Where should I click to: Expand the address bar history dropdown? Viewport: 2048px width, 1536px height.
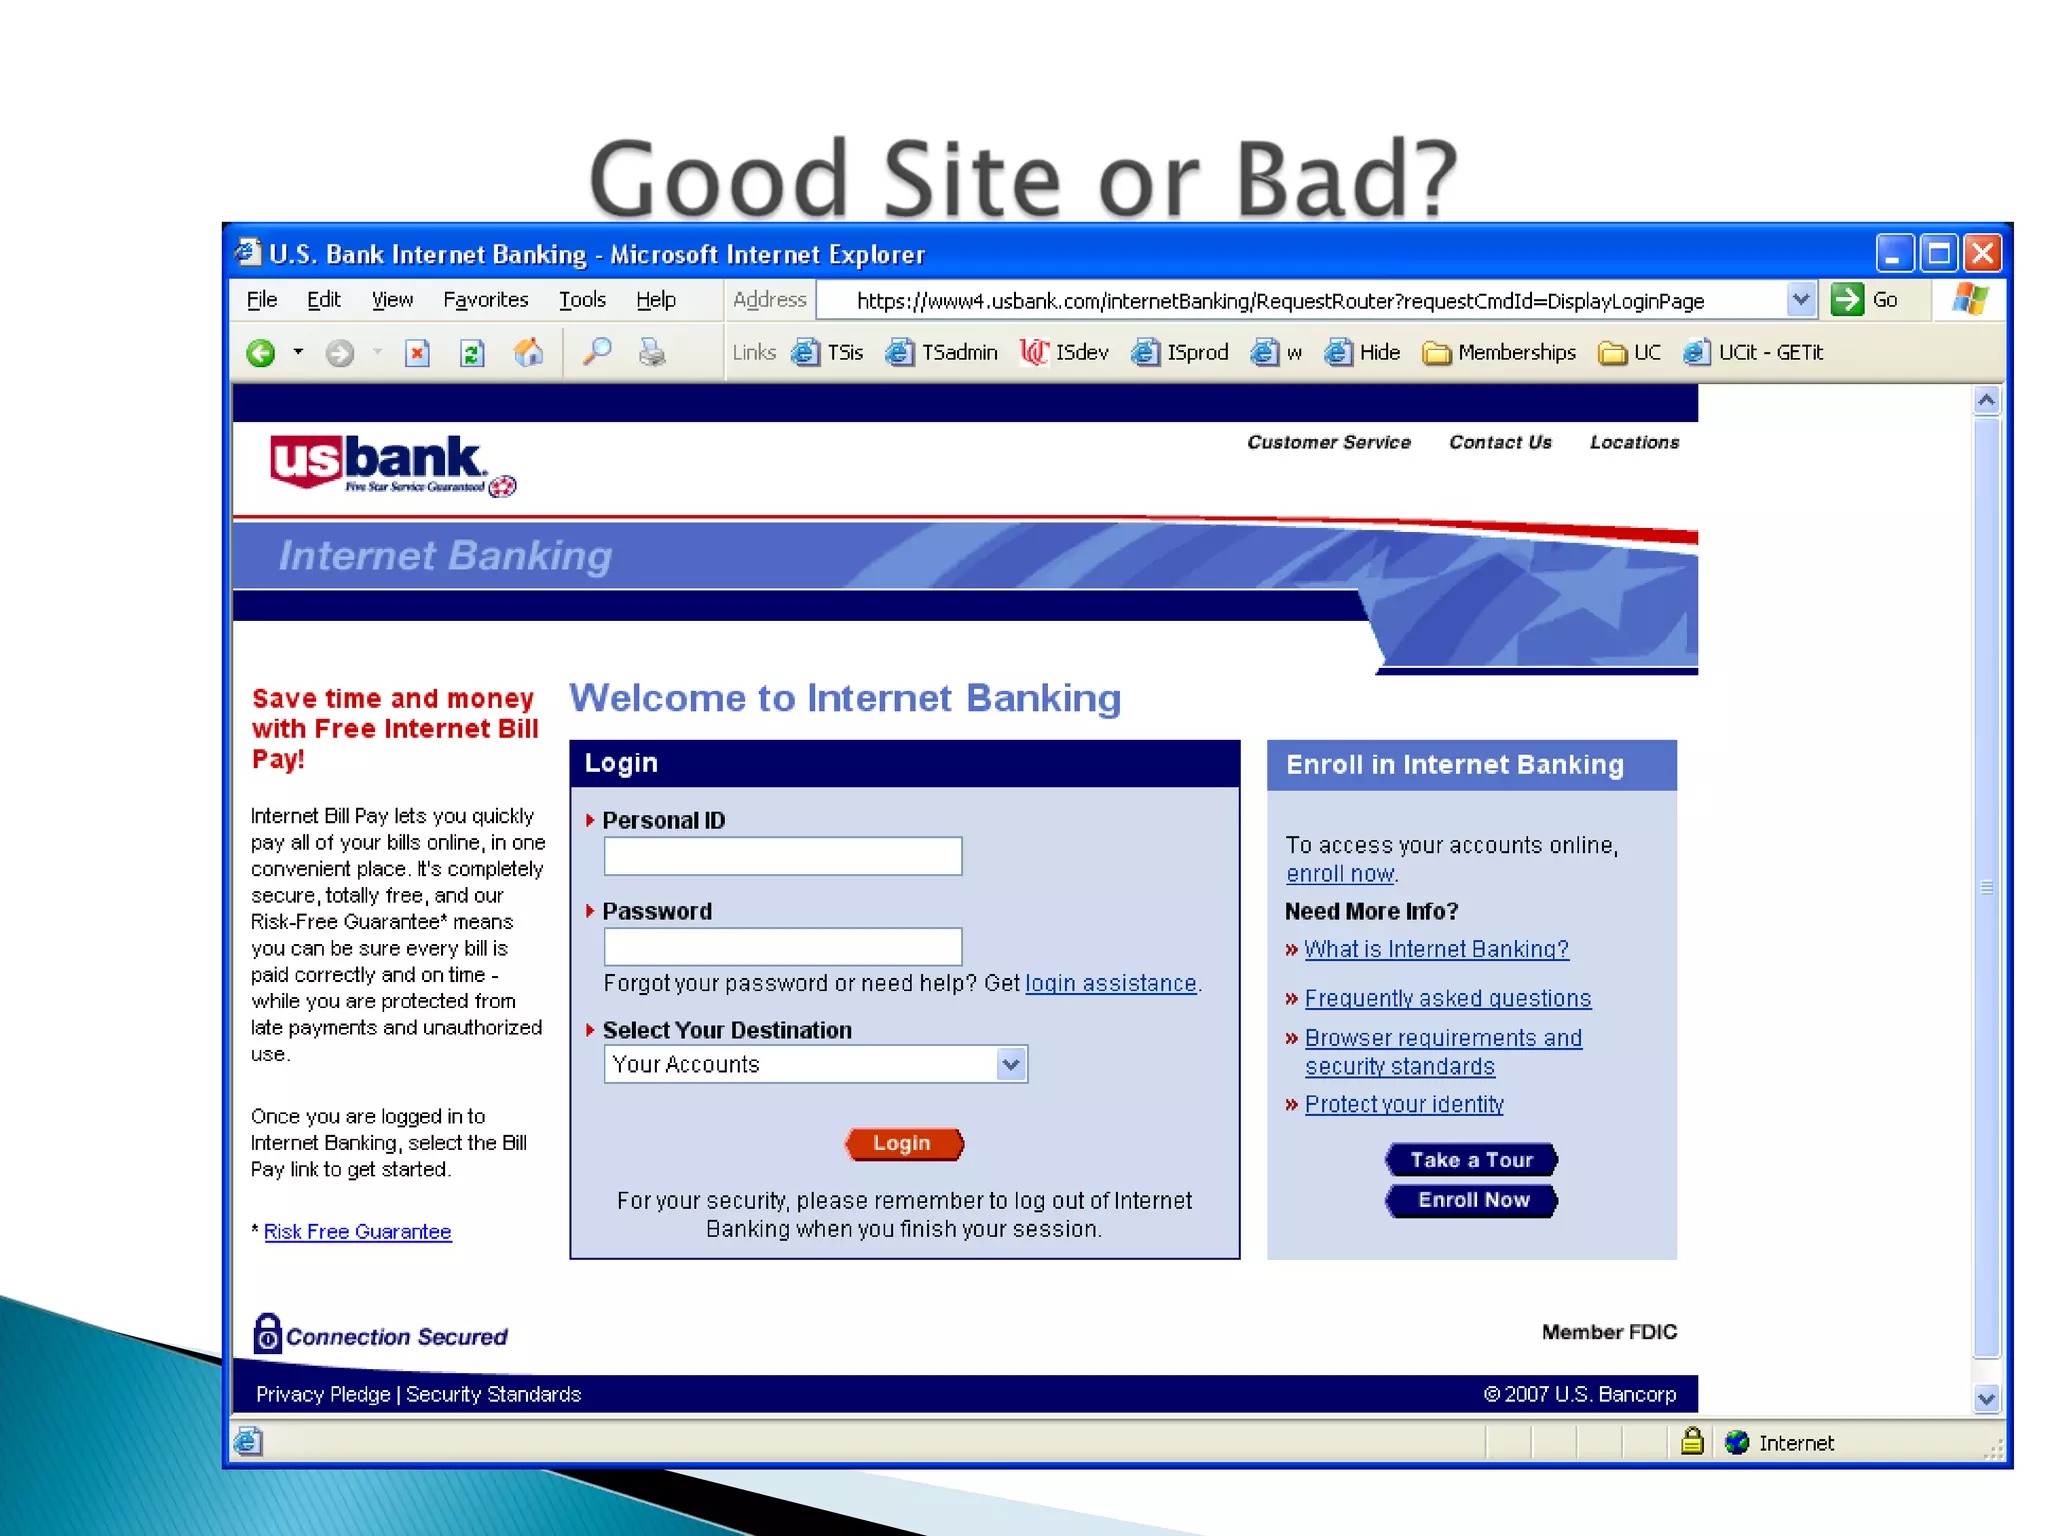[x=1800, y=300]
